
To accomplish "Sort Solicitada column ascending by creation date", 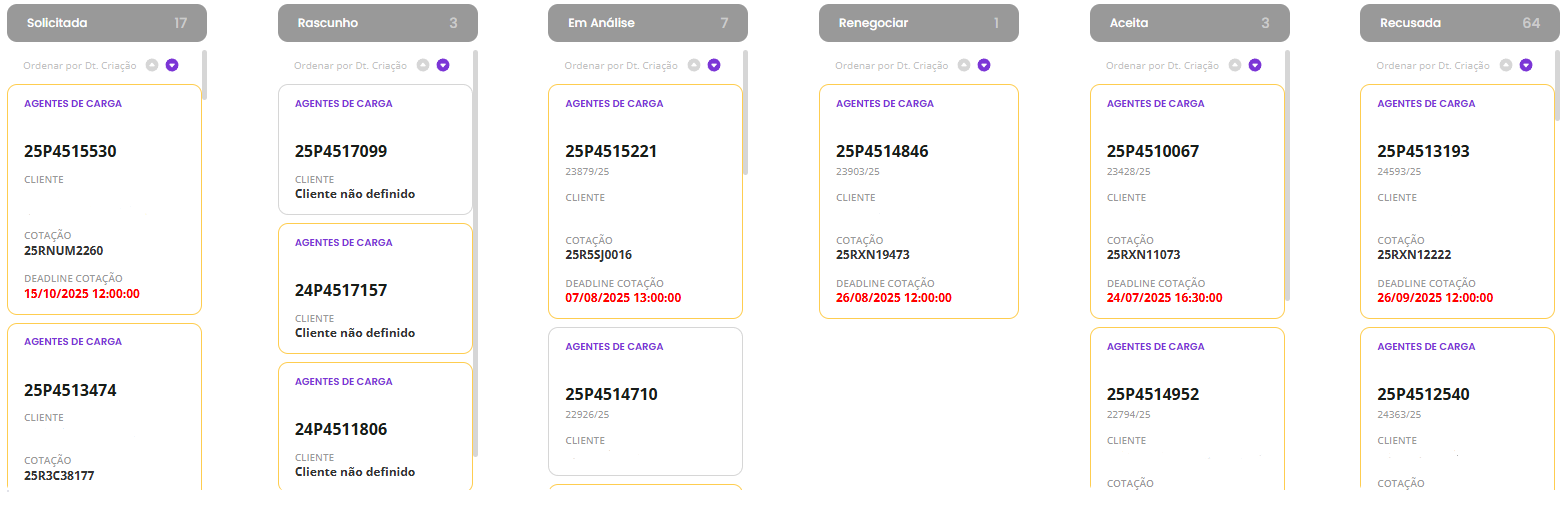I will point(152,65).
